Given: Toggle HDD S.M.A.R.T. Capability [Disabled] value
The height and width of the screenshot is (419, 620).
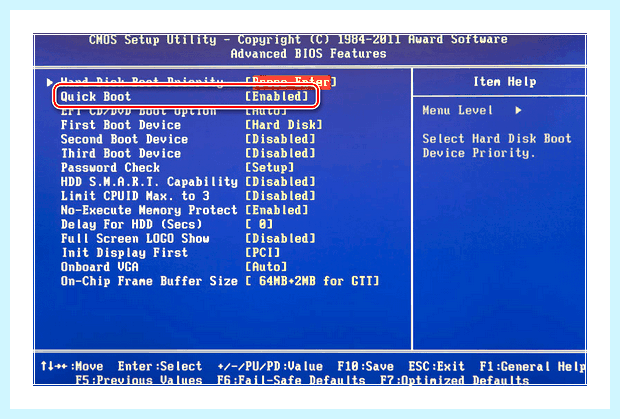Looking at the screenshot, I should coord(280,182).
